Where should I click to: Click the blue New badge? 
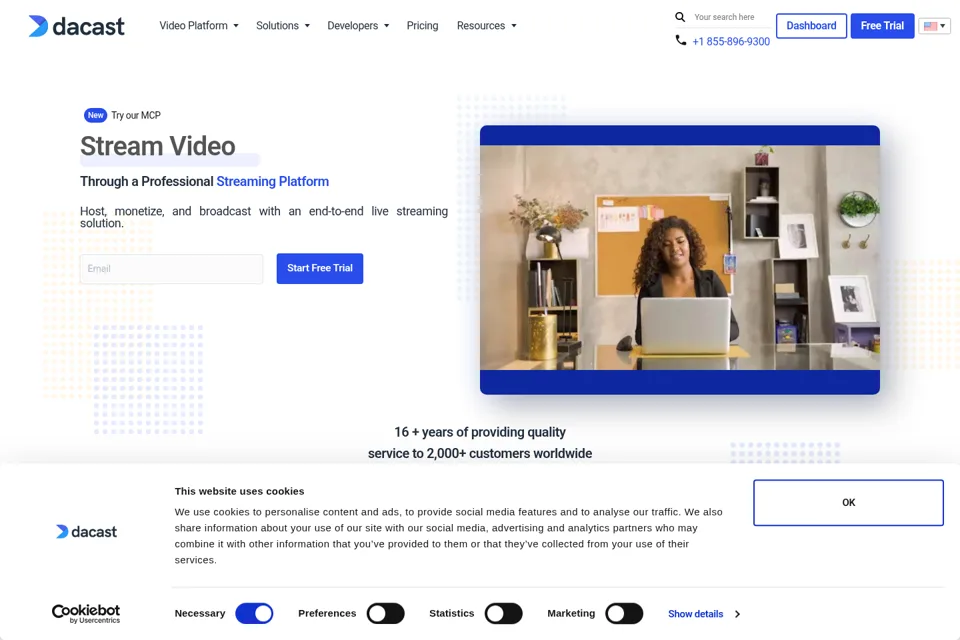pyautogui.click(x=95, y=115)
